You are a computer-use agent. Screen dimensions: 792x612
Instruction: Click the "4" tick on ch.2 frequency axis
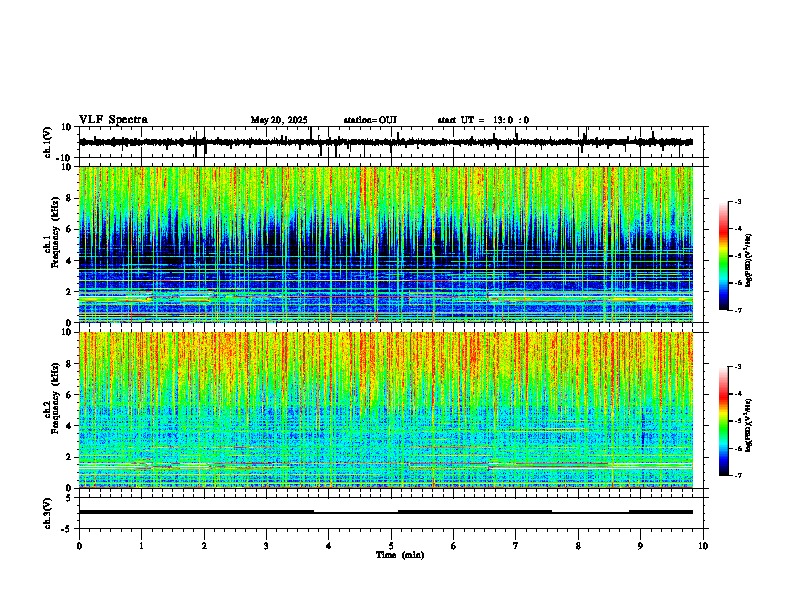point(70,426)
